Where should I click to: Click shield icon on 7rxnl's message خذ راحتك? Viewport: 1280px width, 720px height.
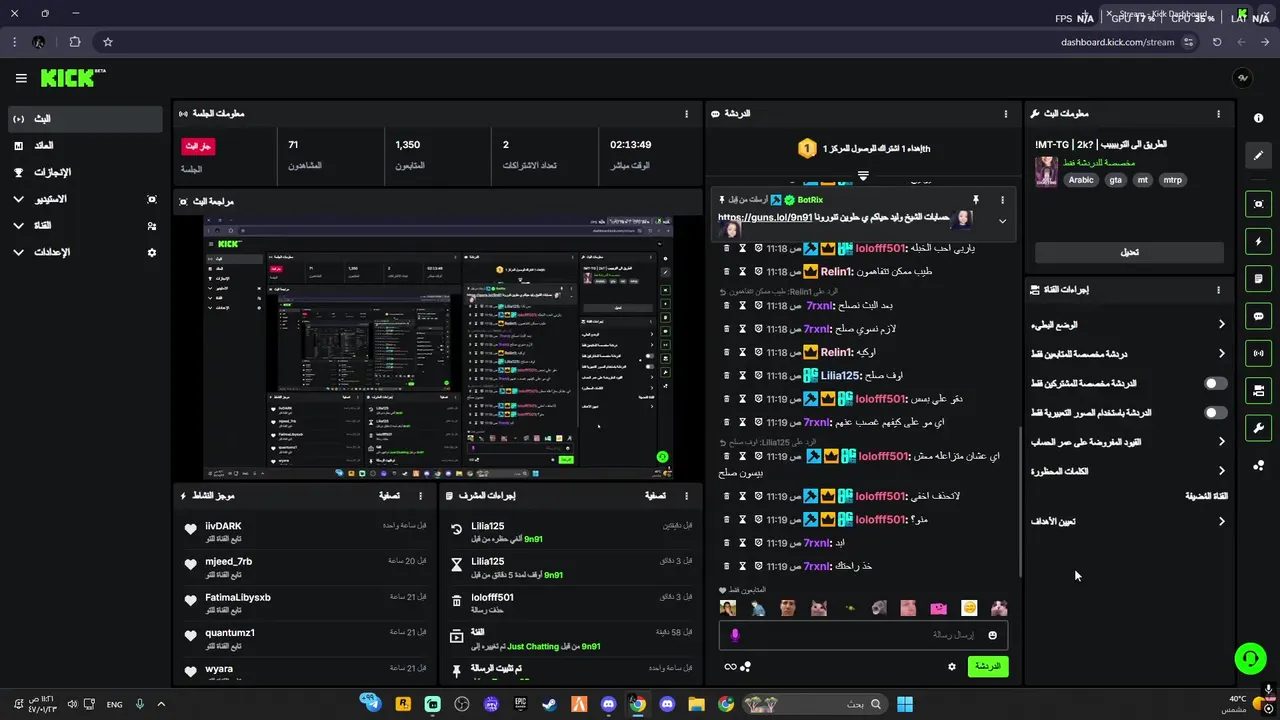coord(759,566)
